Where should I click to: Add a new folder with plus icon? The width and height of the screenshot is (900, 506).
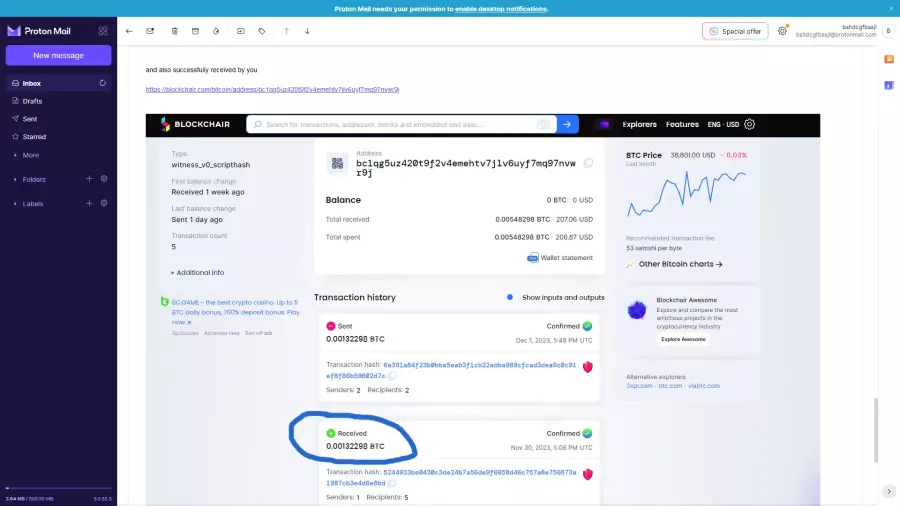click(89, 179)
